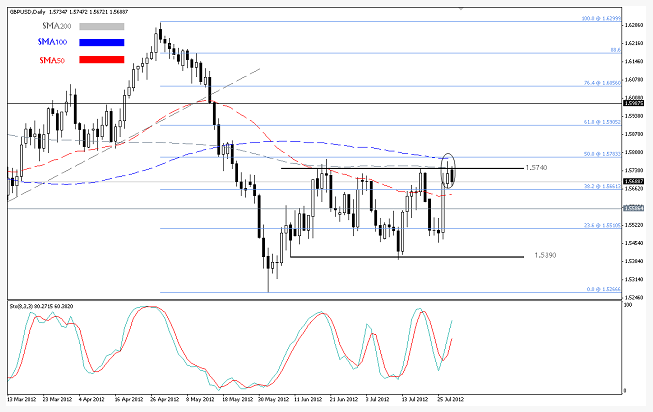Click the stochastic scale value 100
This screenshot has height=412, width=653.
click(x=628, y=305)
